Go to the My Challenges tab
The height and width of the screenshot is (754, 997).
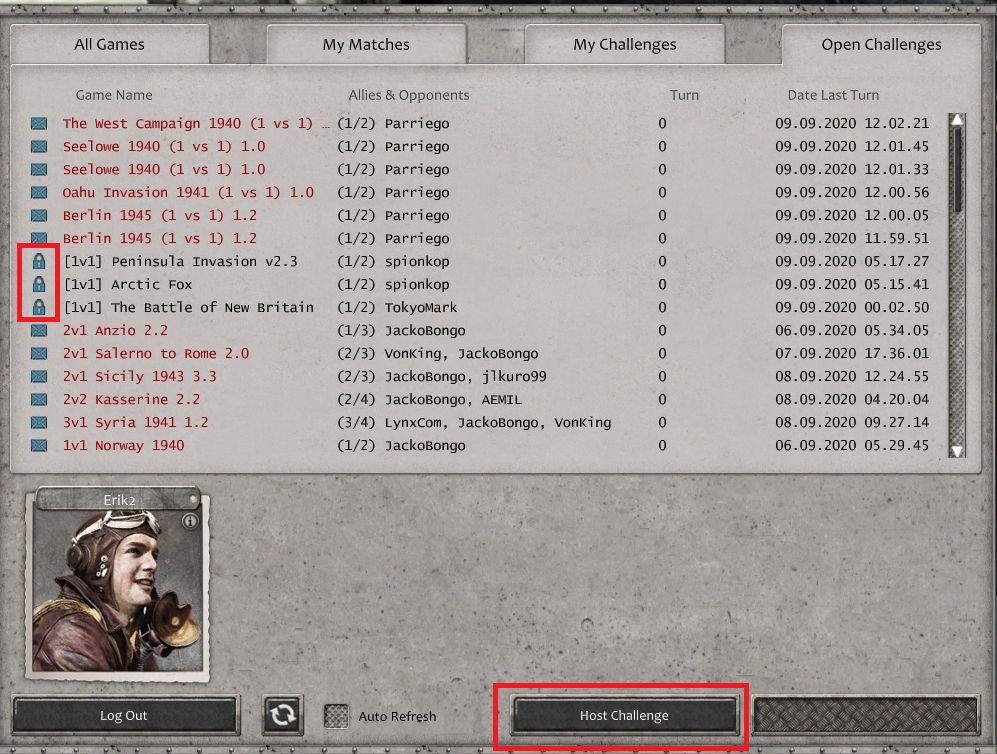(x=624, y=45)
